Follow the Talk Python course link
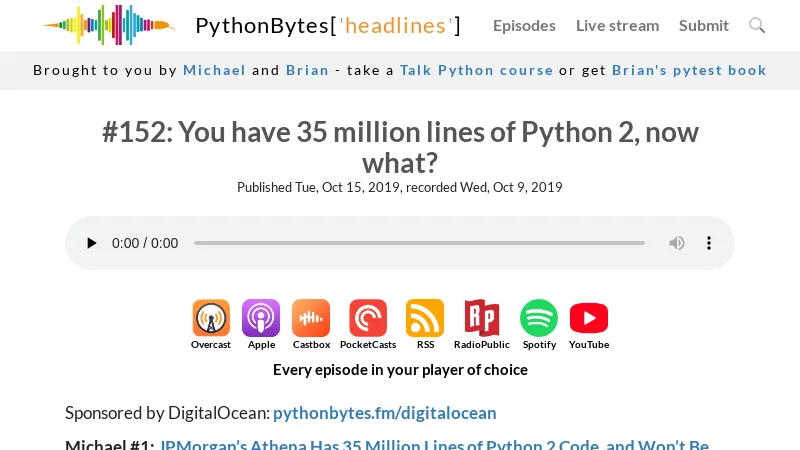This screenshot has width=800, height=450. point(476,70)
